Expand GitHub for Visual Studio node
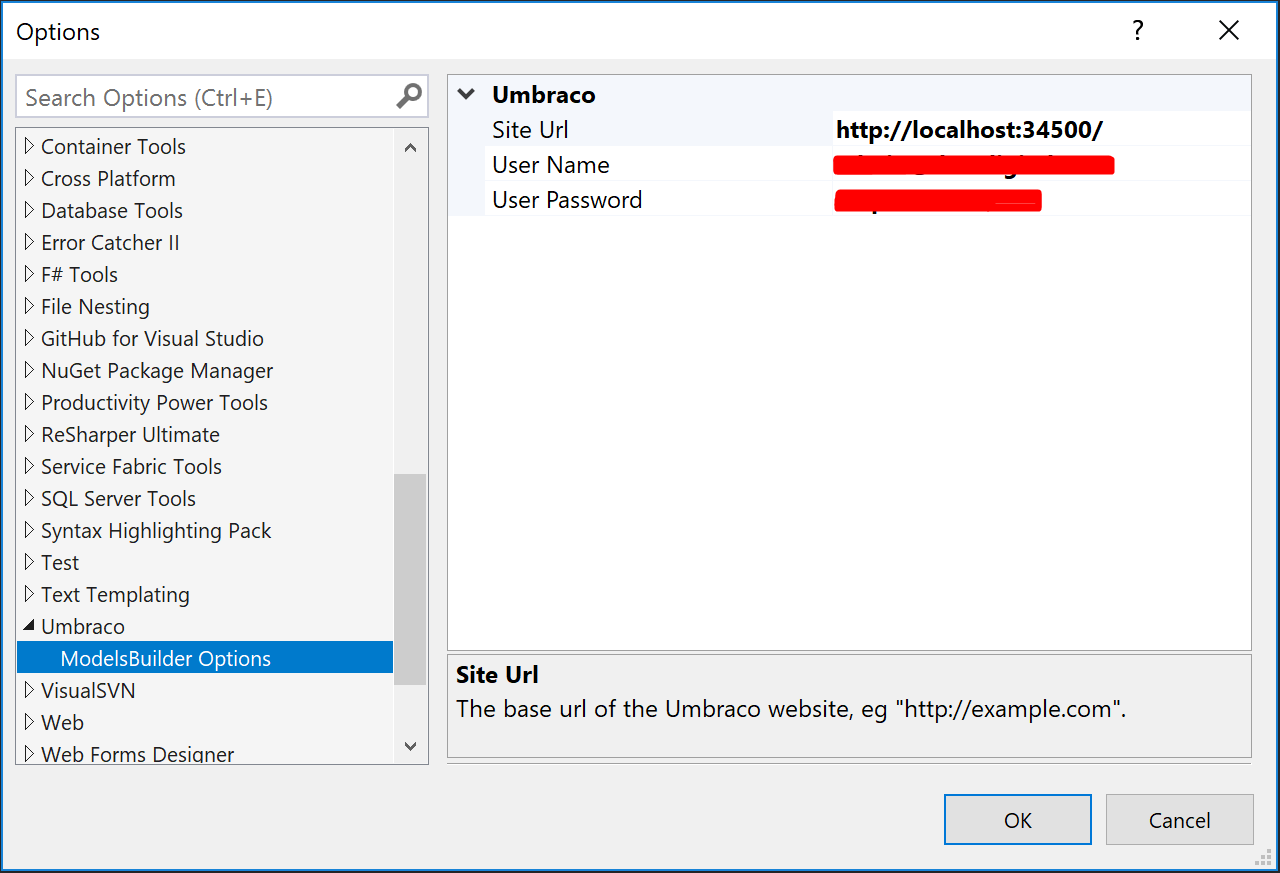 pos(29,338)
